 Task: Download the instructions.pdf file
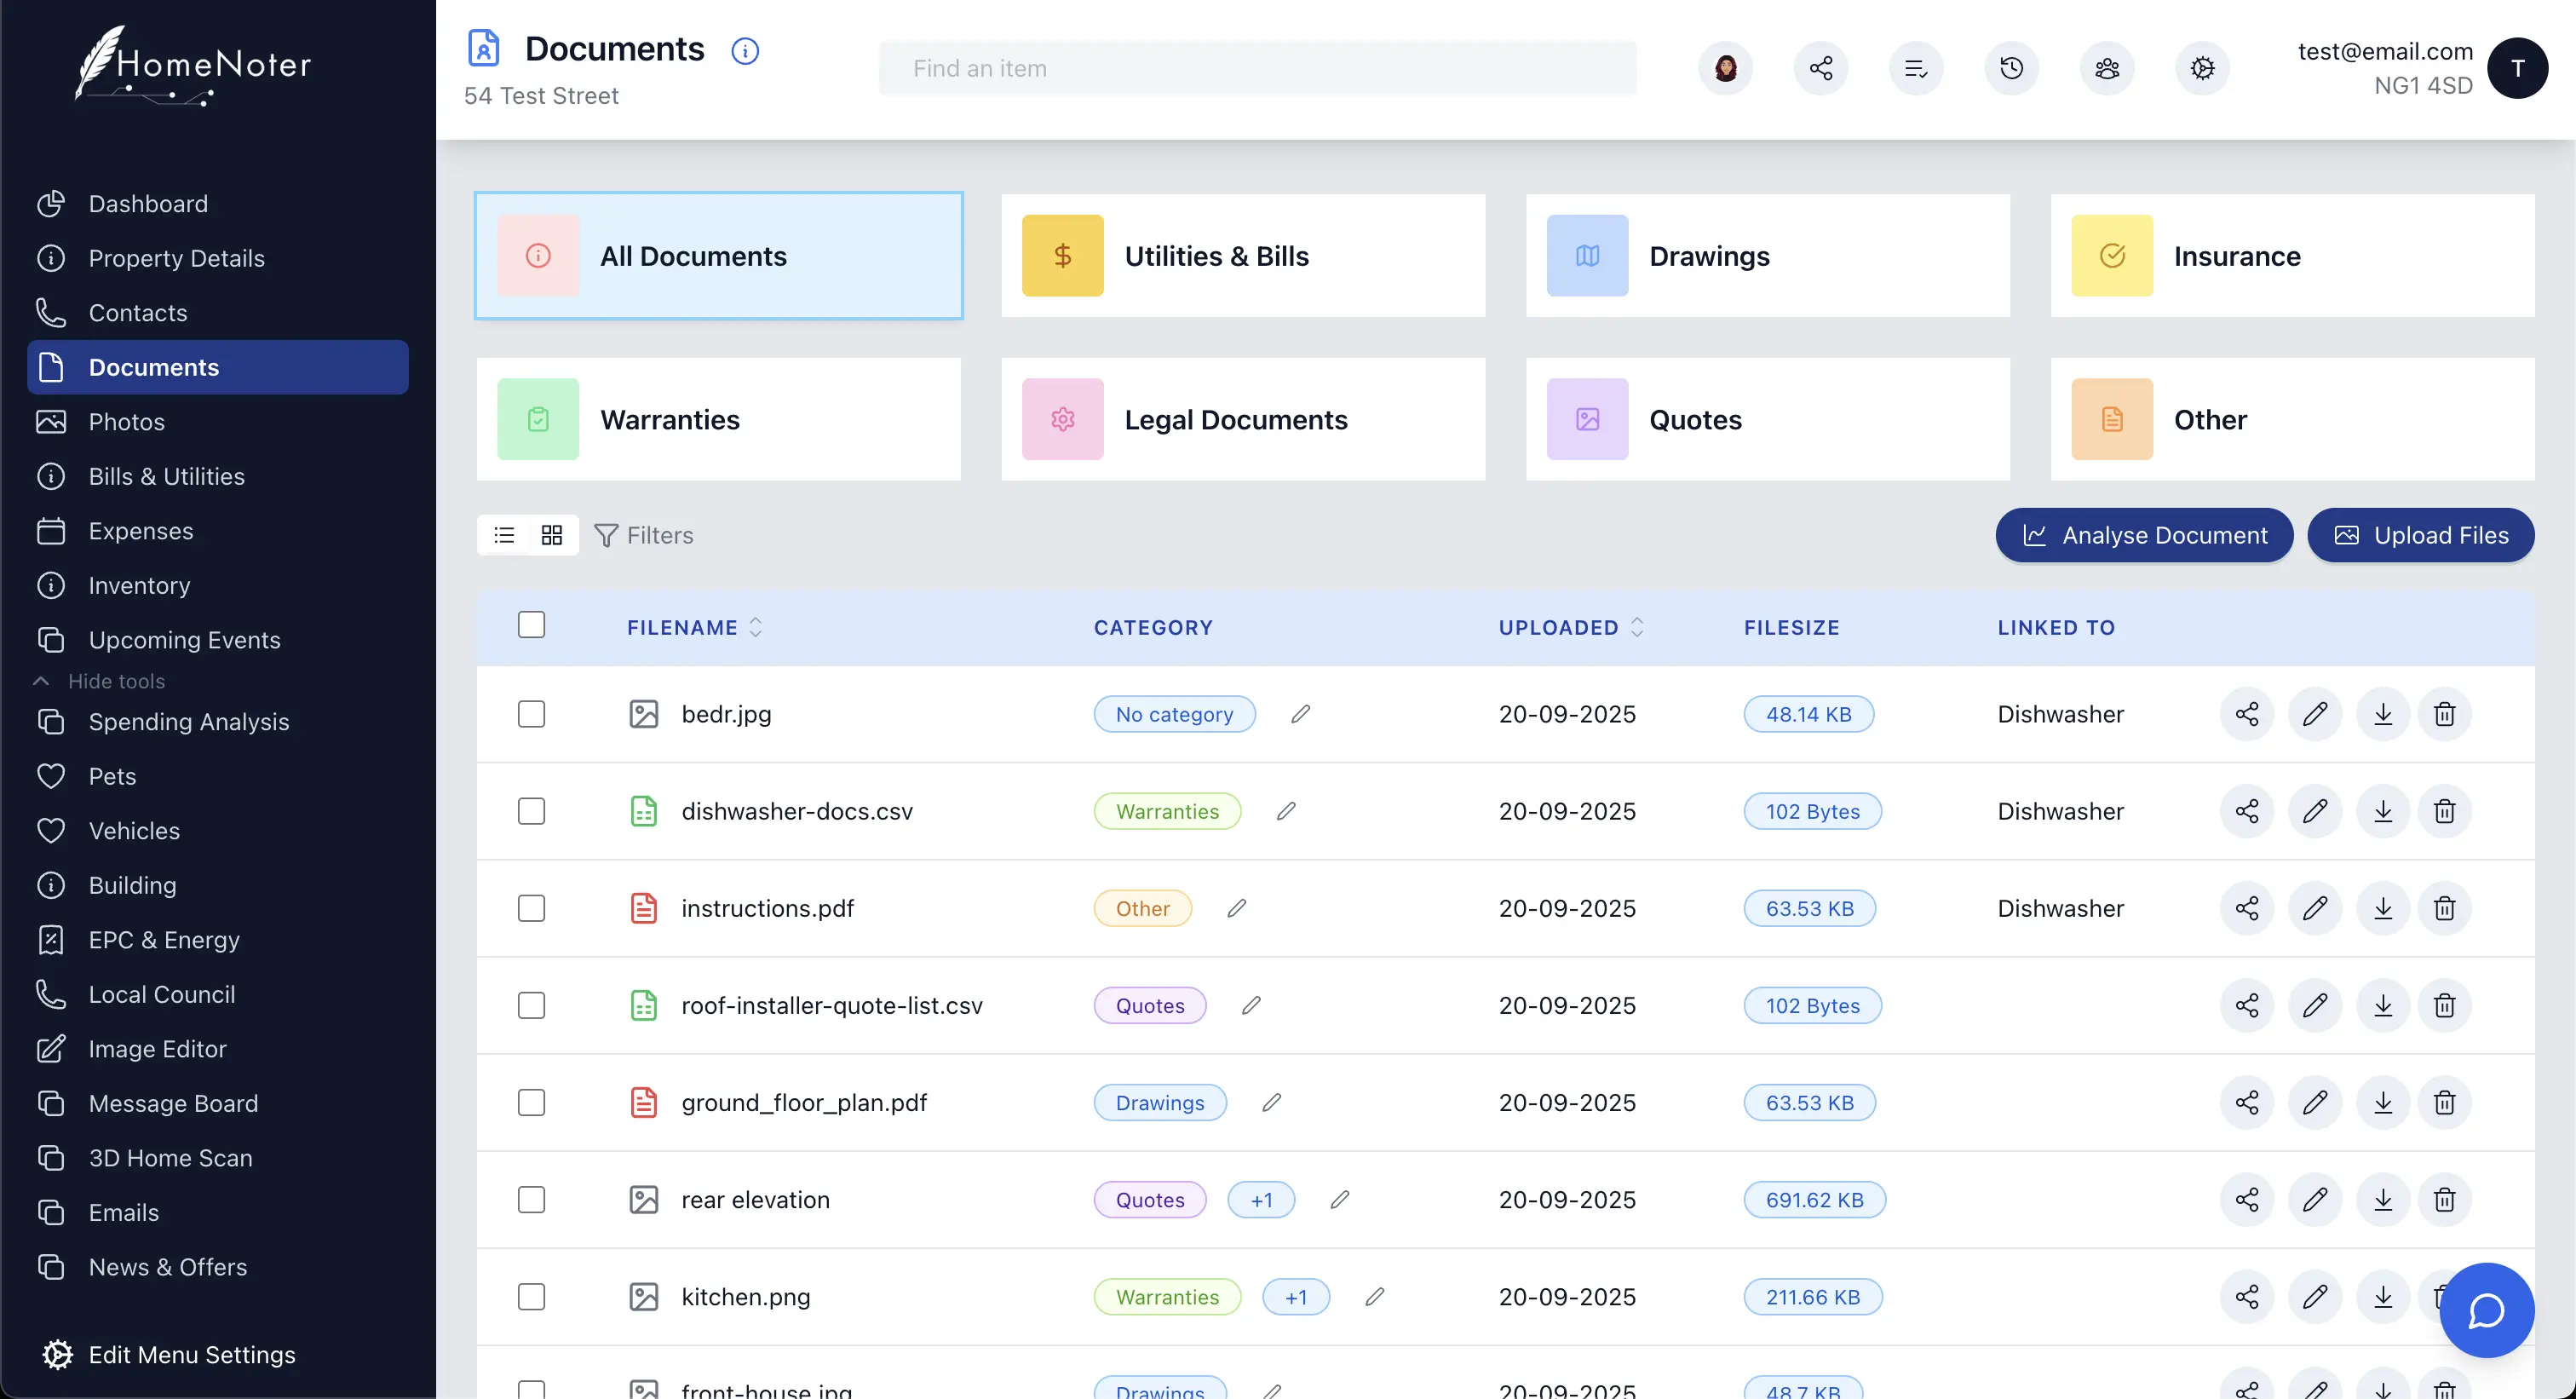coord(2382,907)
